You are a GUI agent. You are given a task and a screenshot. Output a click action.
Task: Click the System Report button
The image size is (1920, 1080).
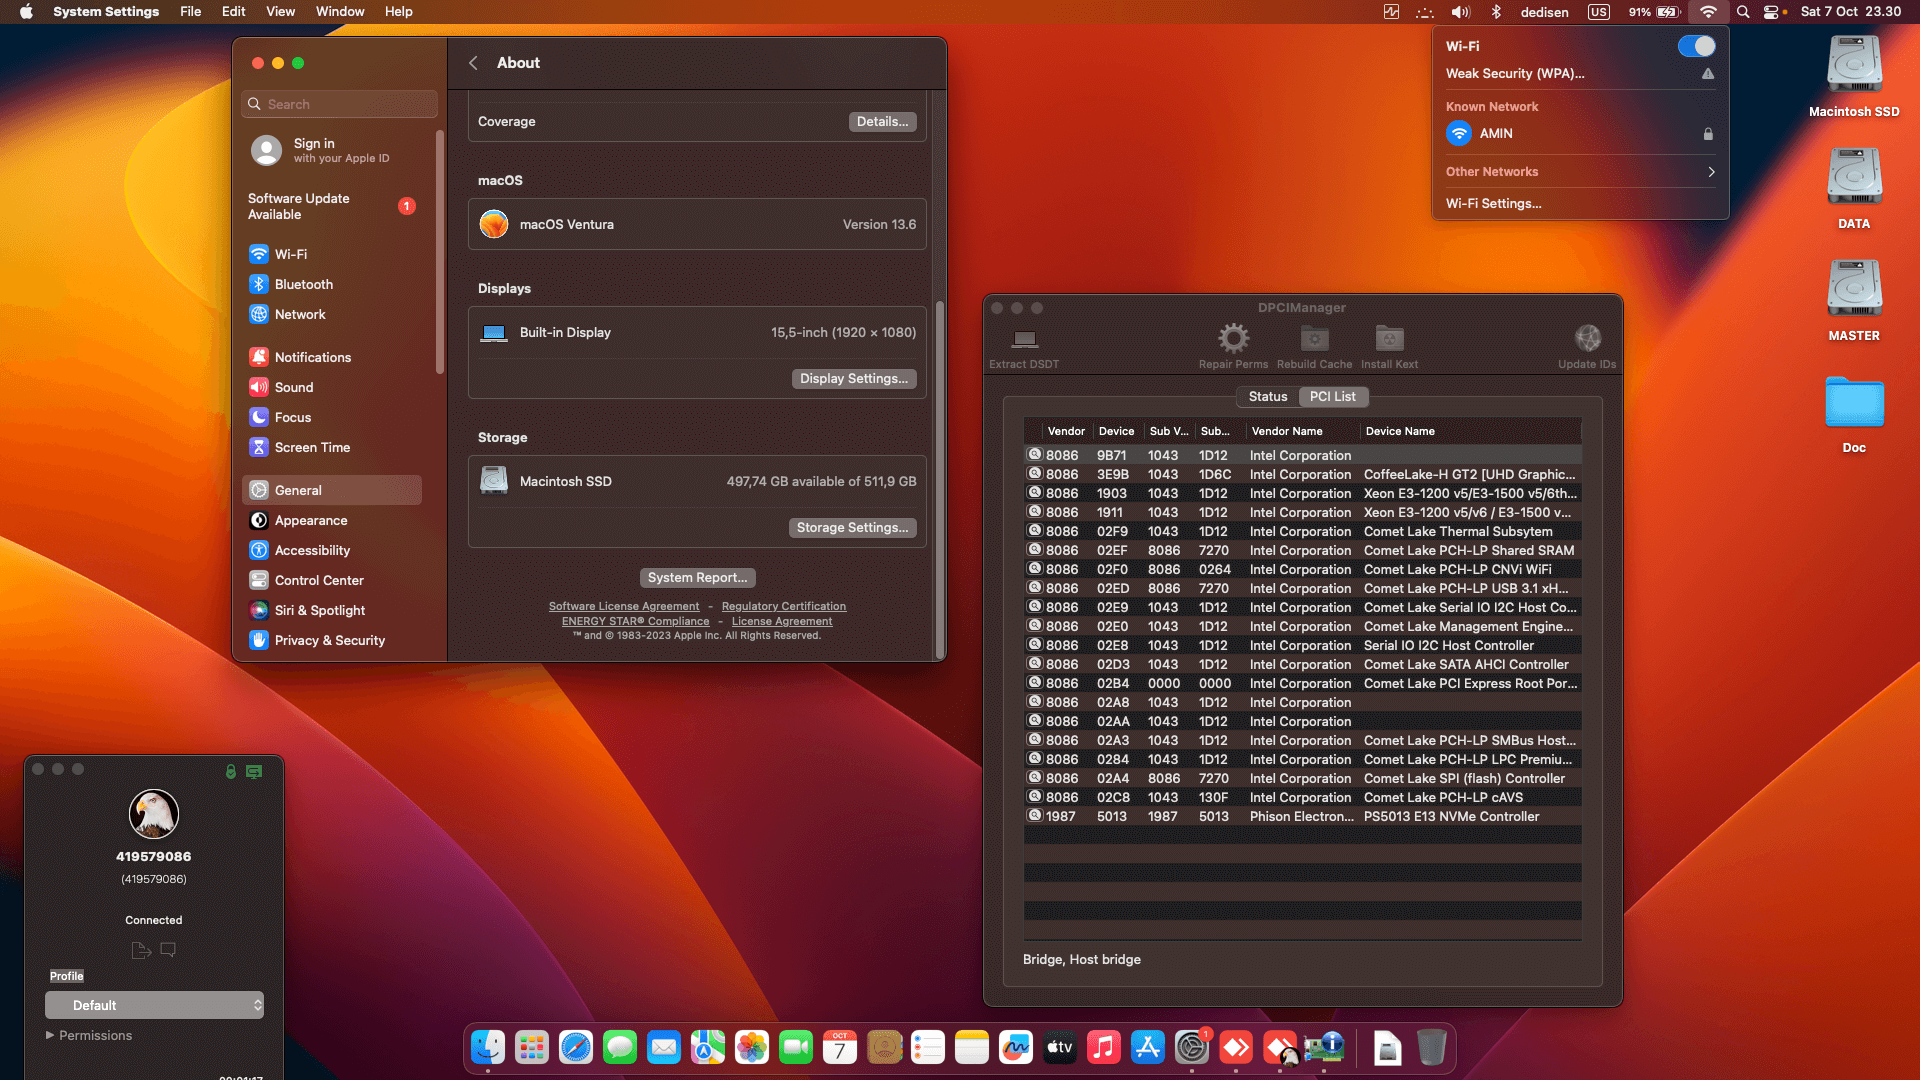click(x=697, y=577)
